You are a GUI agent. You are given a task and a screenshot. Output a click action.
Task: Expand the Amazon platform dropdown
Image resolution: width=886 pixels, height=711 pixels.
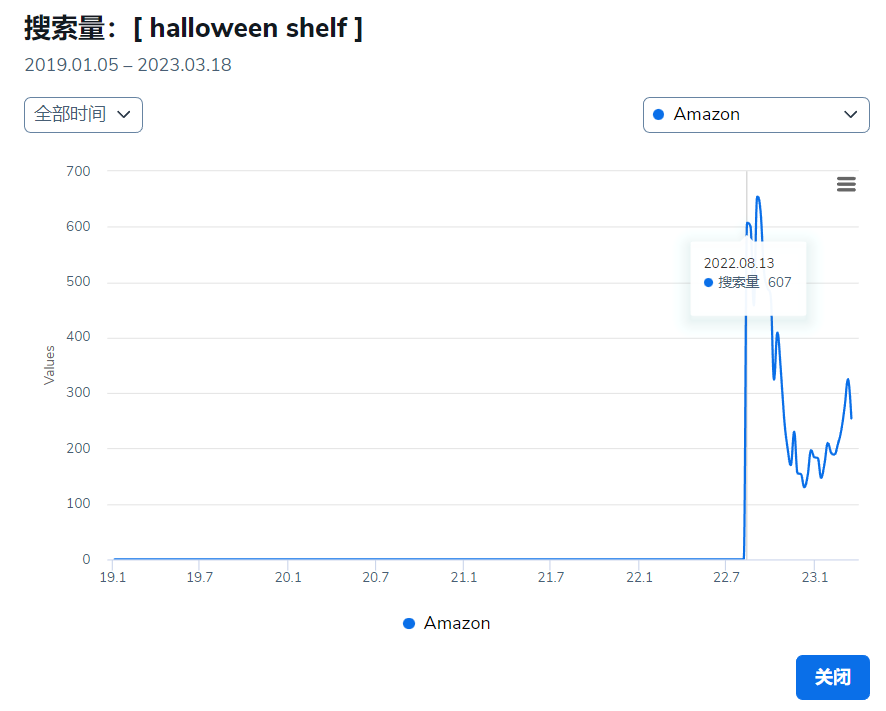pyautogui.click(x=755, y=114)
